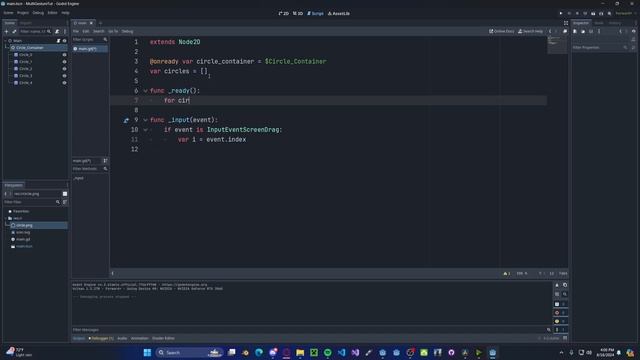
Task: Open renderer dropdown Forward+
Action: tap(625, 13)
